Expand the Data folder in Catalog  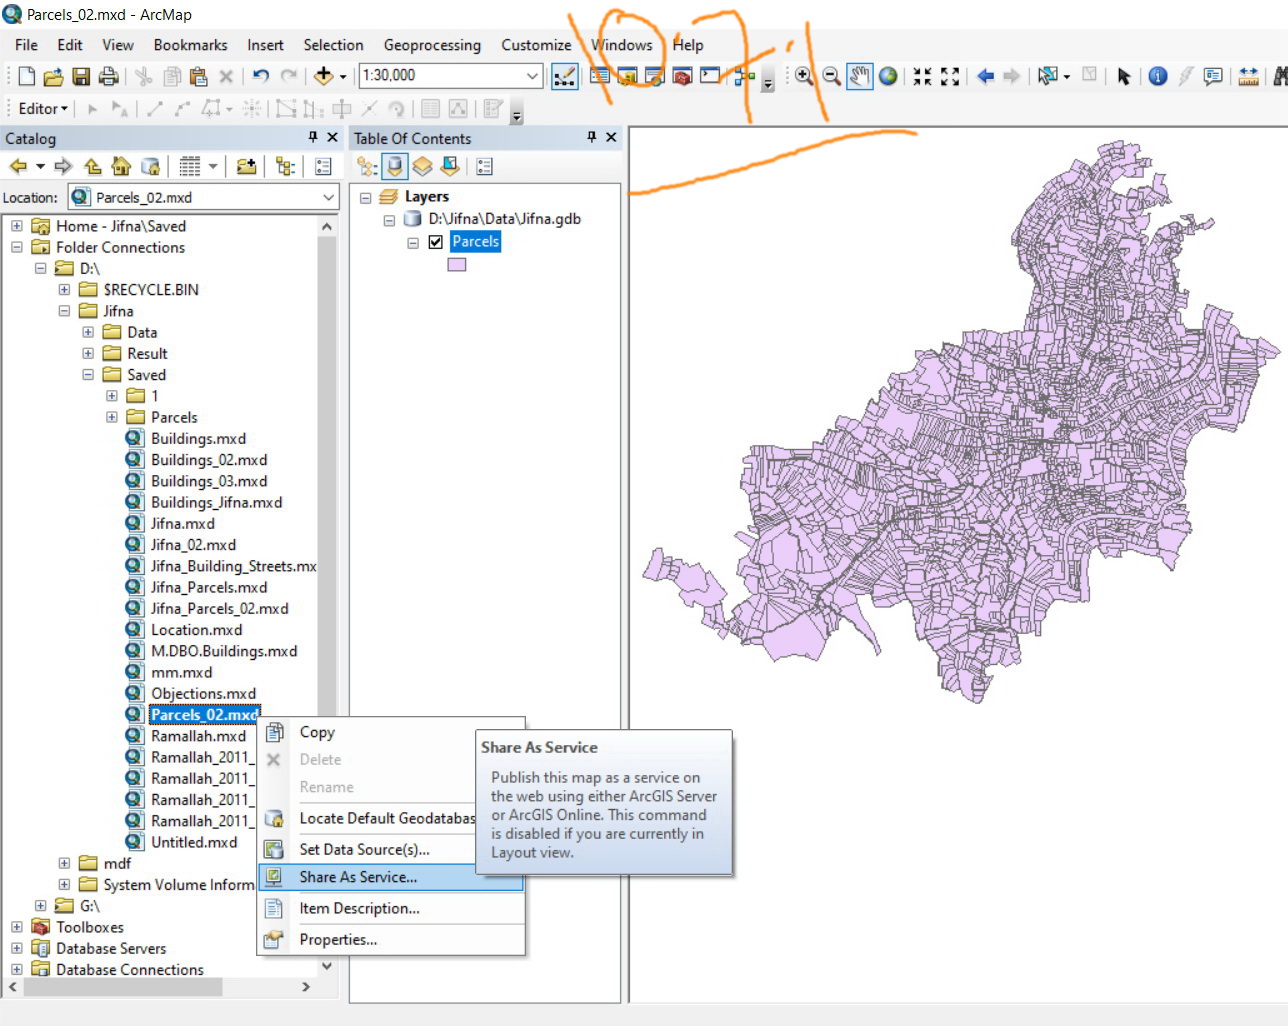(x=88, y=332)
